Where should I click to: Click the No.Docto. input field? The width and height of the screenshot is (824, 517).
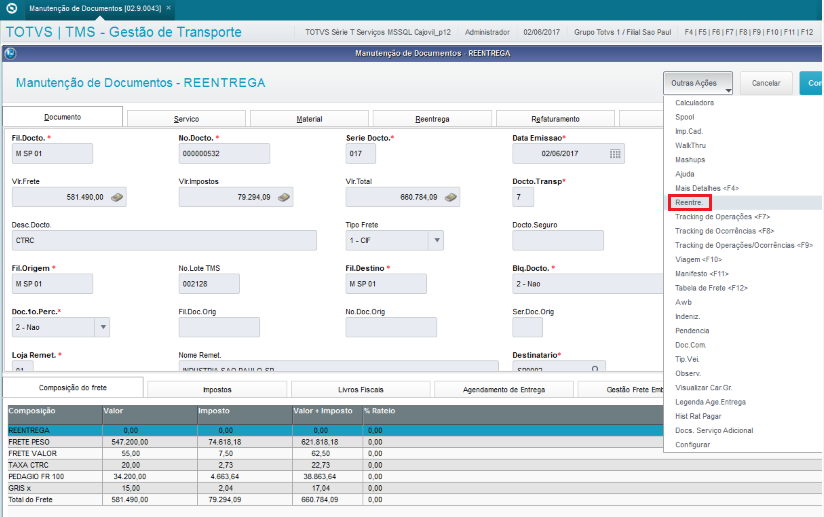(224, 154)
